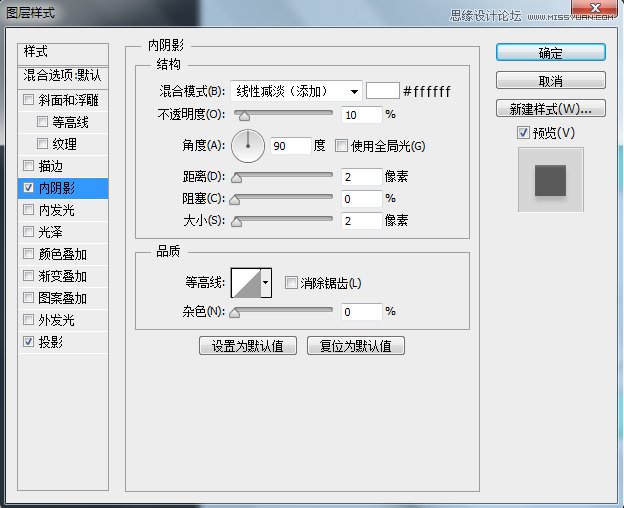Open the 等高线 contour picker arrow

(x=266, y=283)
